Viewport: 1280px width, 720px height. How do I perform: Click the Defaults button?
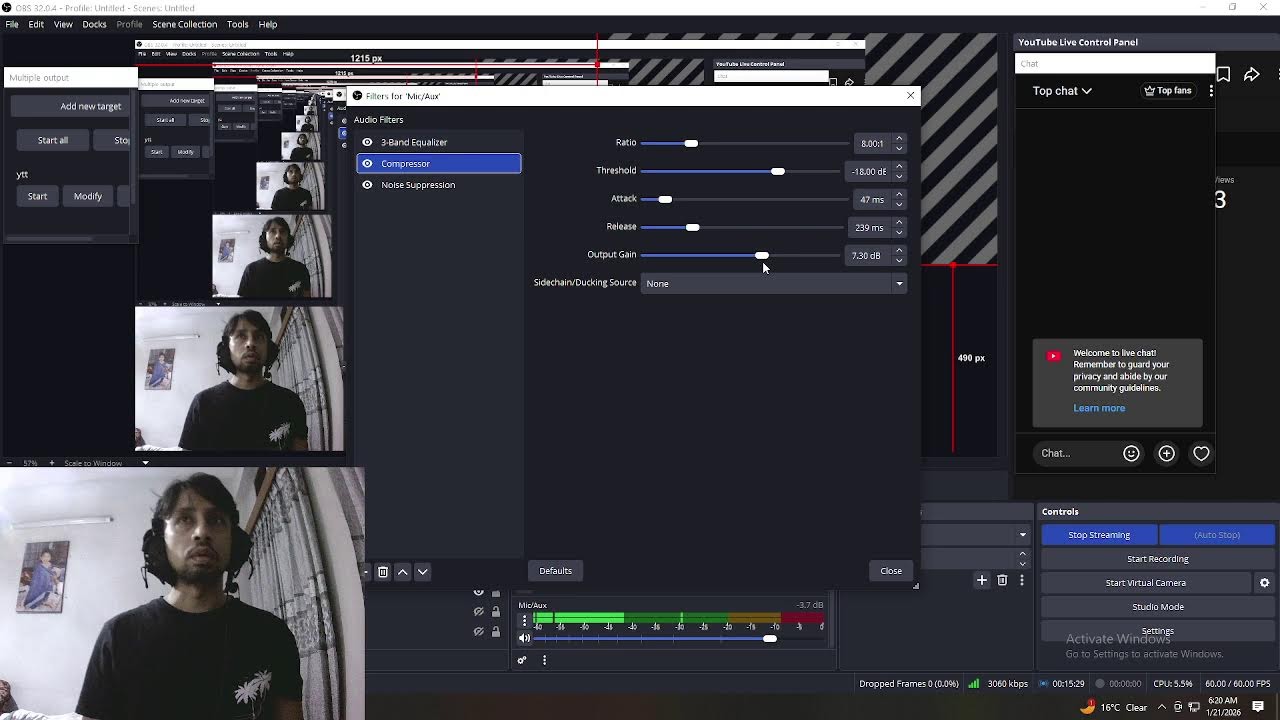[x=555, y=571]
